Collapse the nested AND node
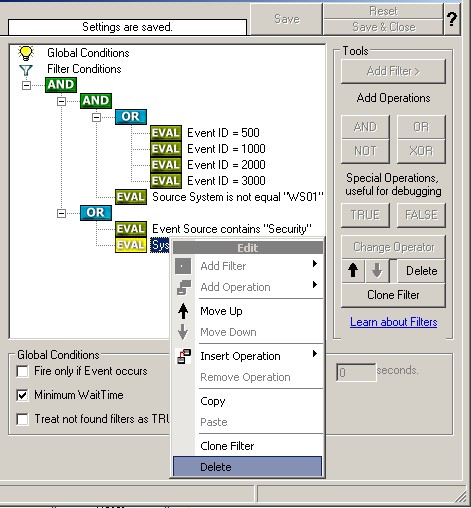This screenshot has width=471, height=508. click(61, 101)
